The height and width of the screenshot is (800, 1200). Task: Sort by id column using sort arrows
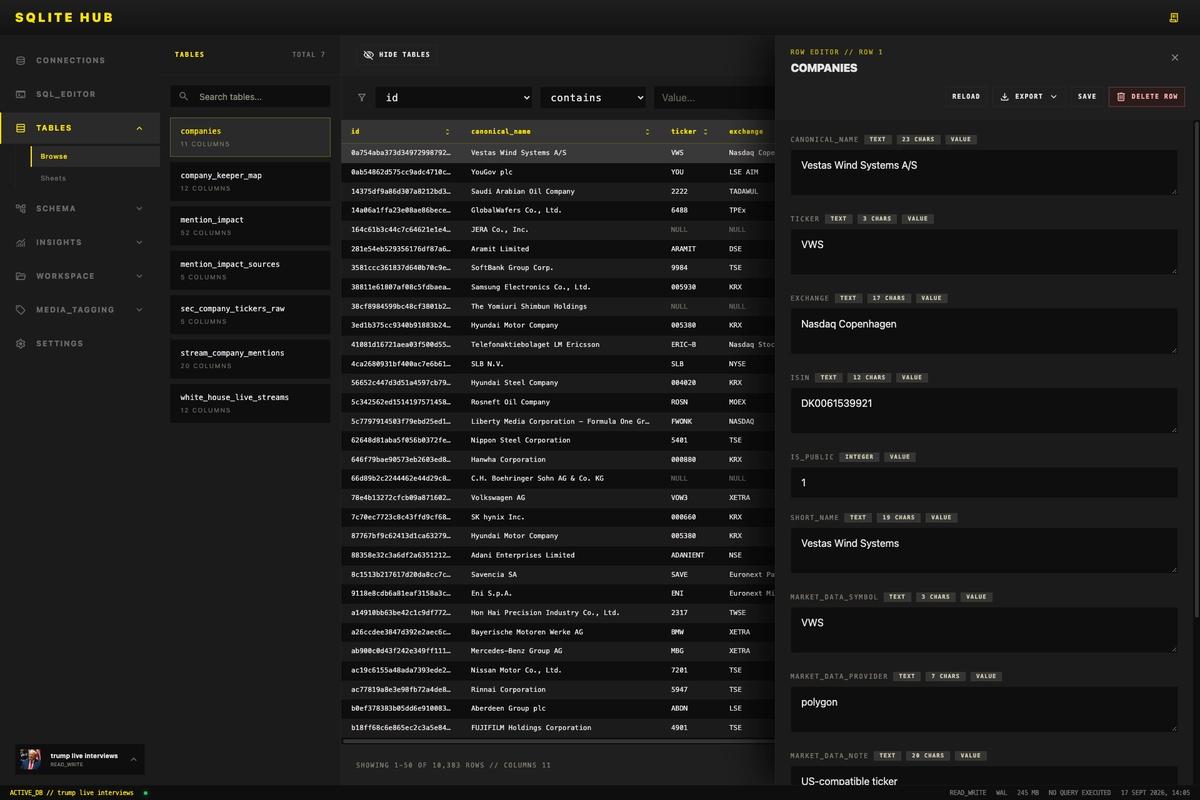point(447,132)
